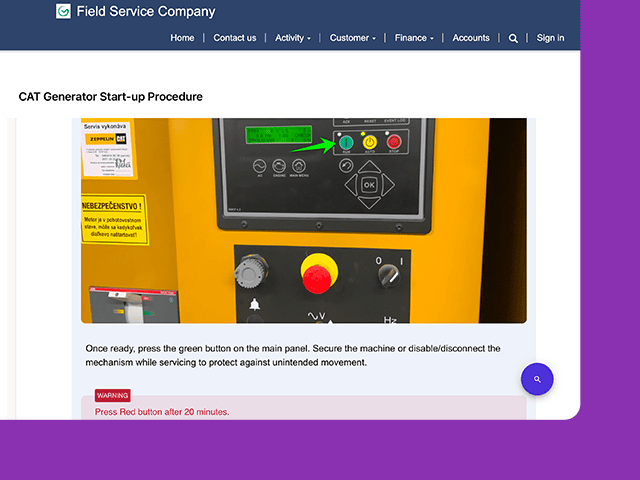Click the Field Service Company title text
The height and width of the screenshot is (480, 640).
click(146, 11)
